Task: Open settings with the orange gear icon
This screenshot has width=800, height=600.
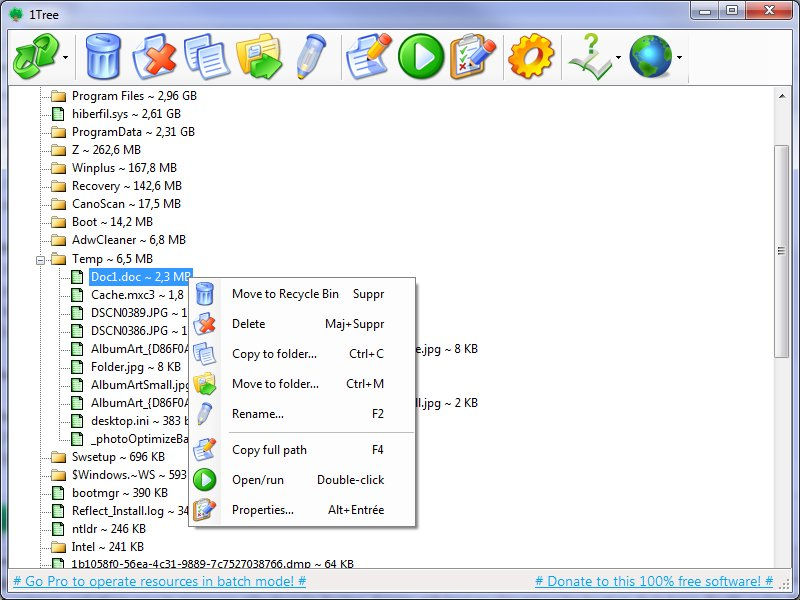Action: click(x=531, y=57)
